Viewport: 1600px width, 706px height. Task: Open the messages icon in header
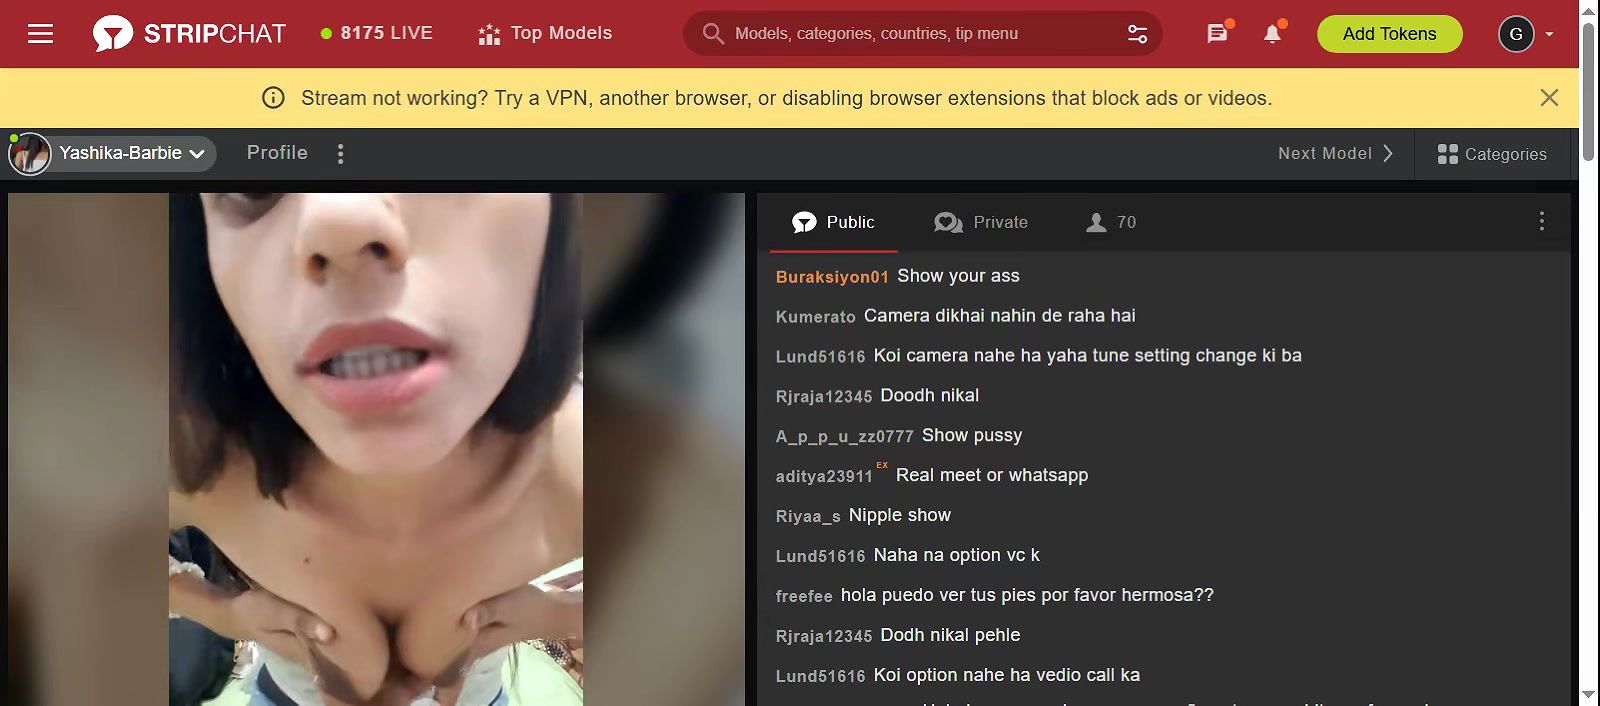pos(1217,34)
